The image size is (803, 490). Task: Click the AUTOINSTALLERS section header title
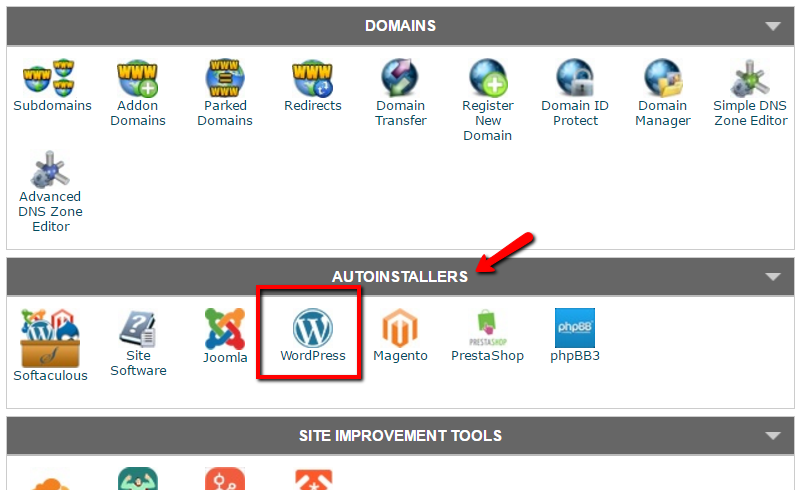400,277
